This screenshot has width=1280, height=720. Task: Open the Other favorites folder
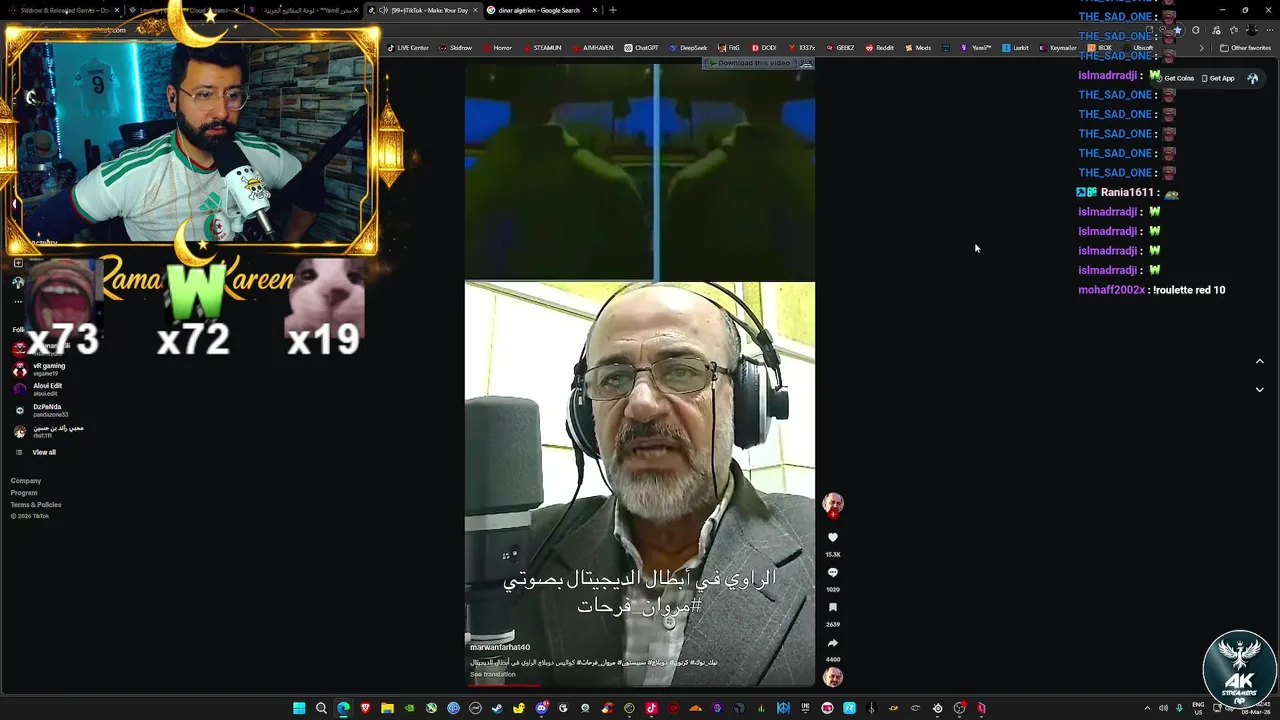point(1246,48)
